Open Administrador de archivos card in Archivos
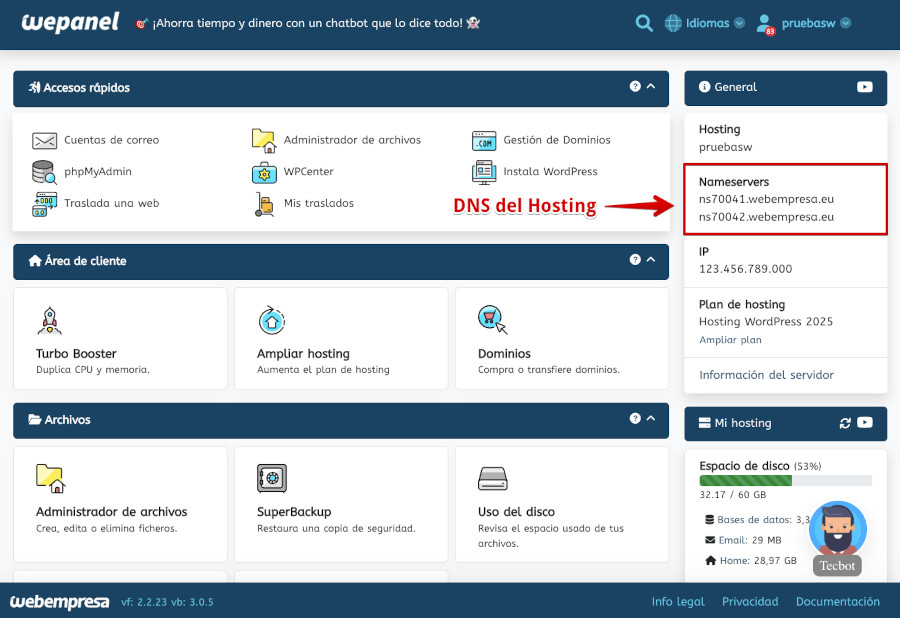The width and height of the screenshot is (900, 618). point(120,504)
